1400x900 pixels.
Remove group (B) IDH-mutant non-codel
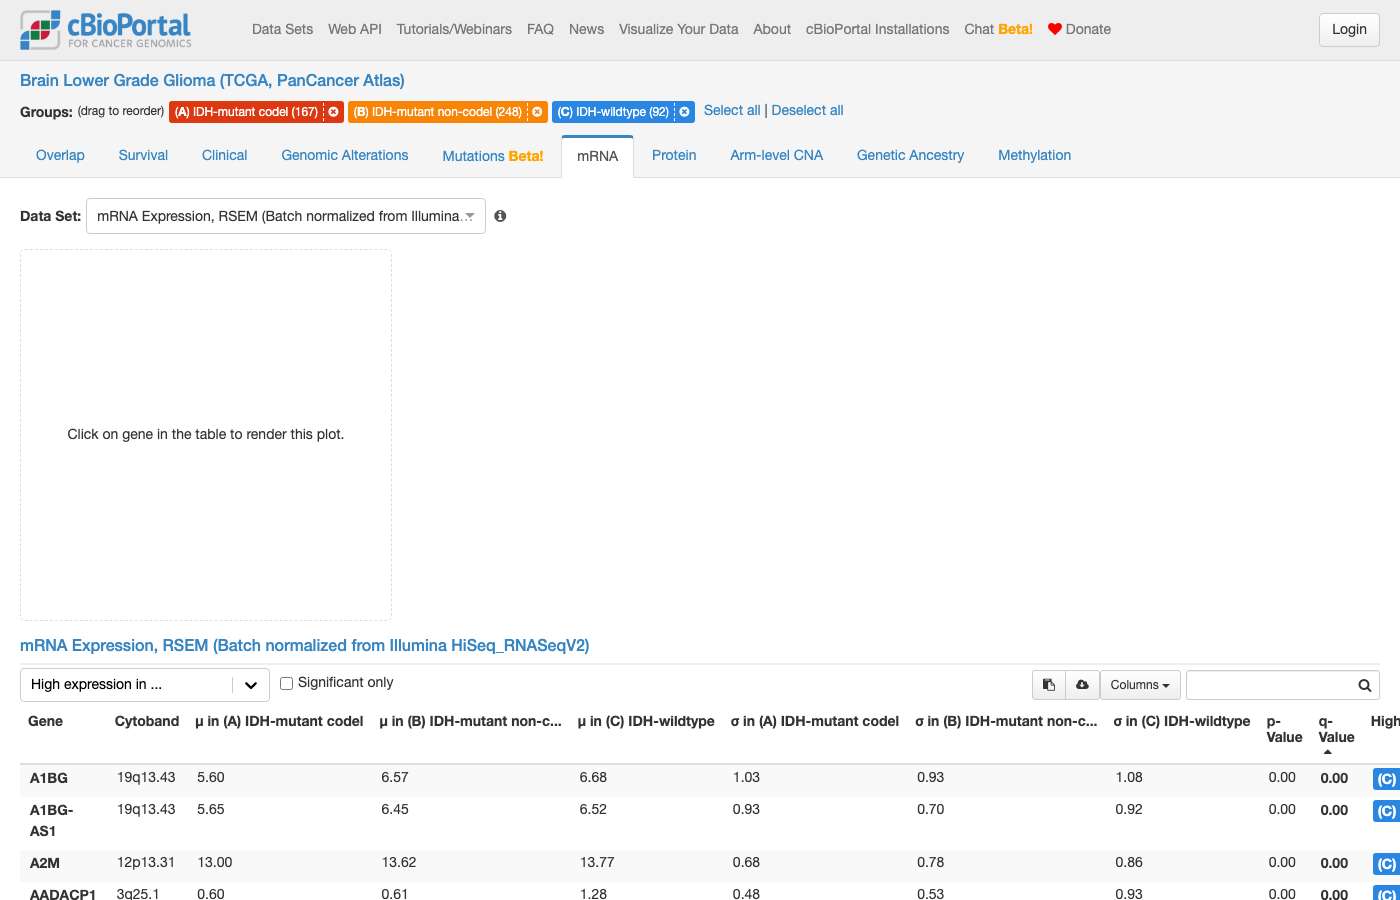[537, 112]
